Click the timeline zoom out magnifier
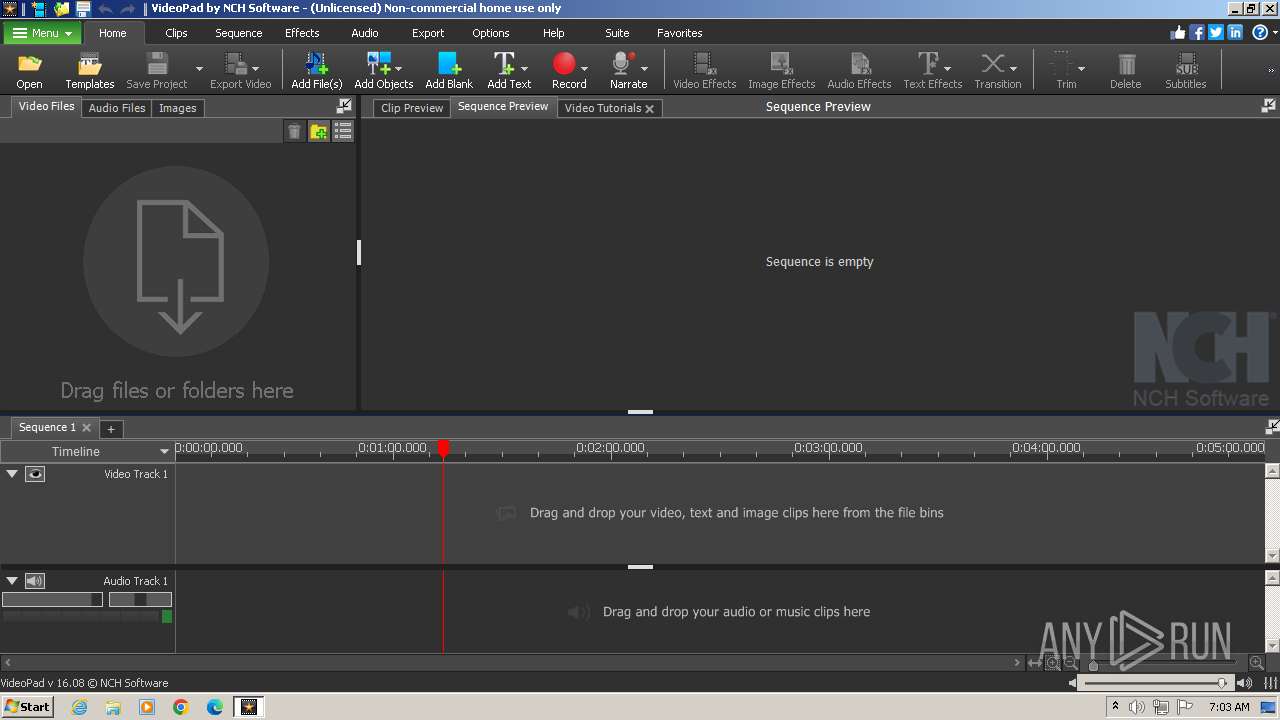Screen dimensions: 1280x720 pyautogui.click(x=1071, y=663)
